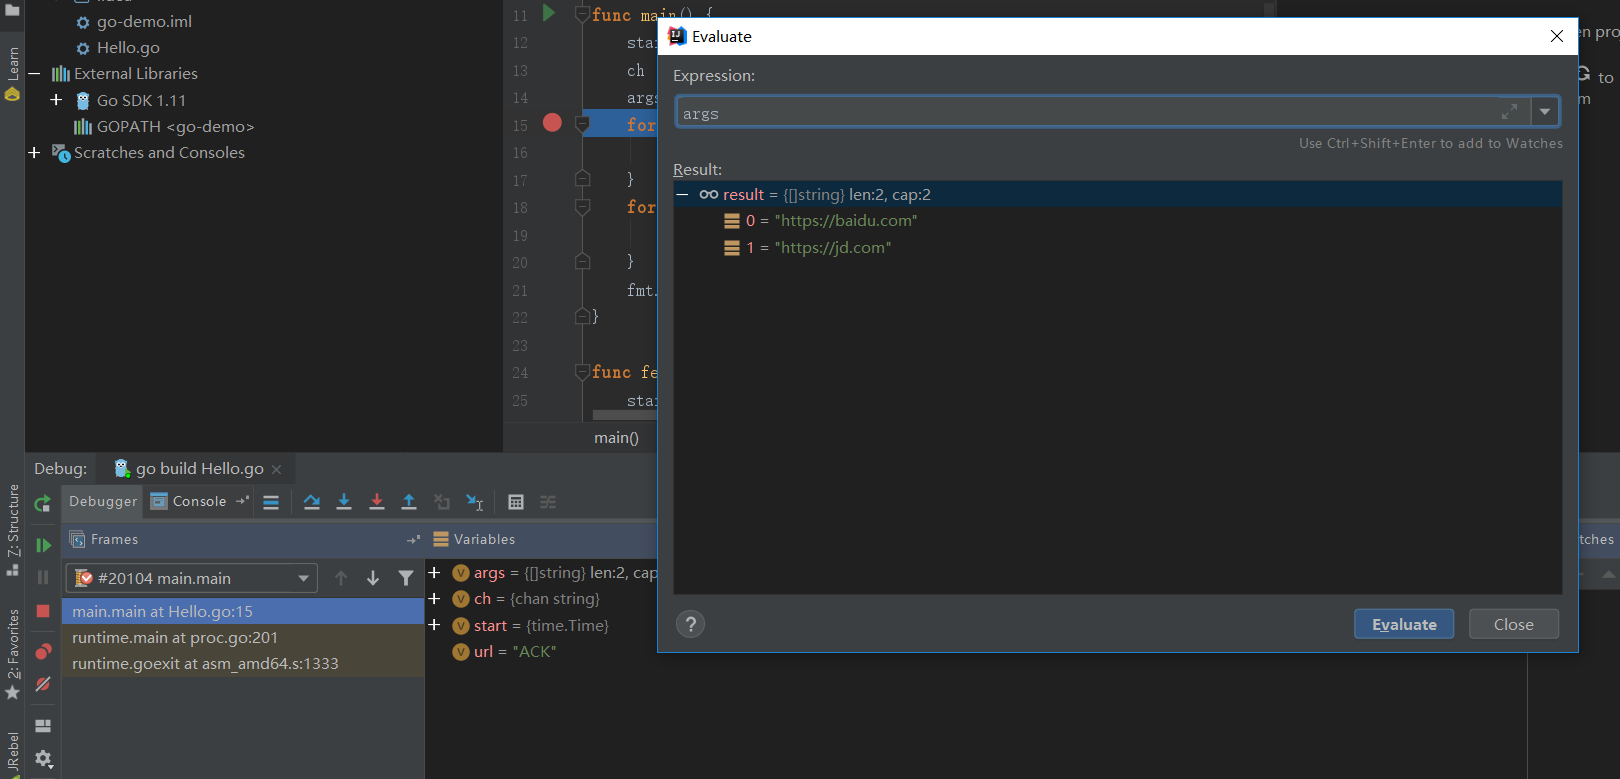This screenshot has width=1620, height=779.
Task: Collapse External Libraries in the project tree
Action: click(34, 74)
